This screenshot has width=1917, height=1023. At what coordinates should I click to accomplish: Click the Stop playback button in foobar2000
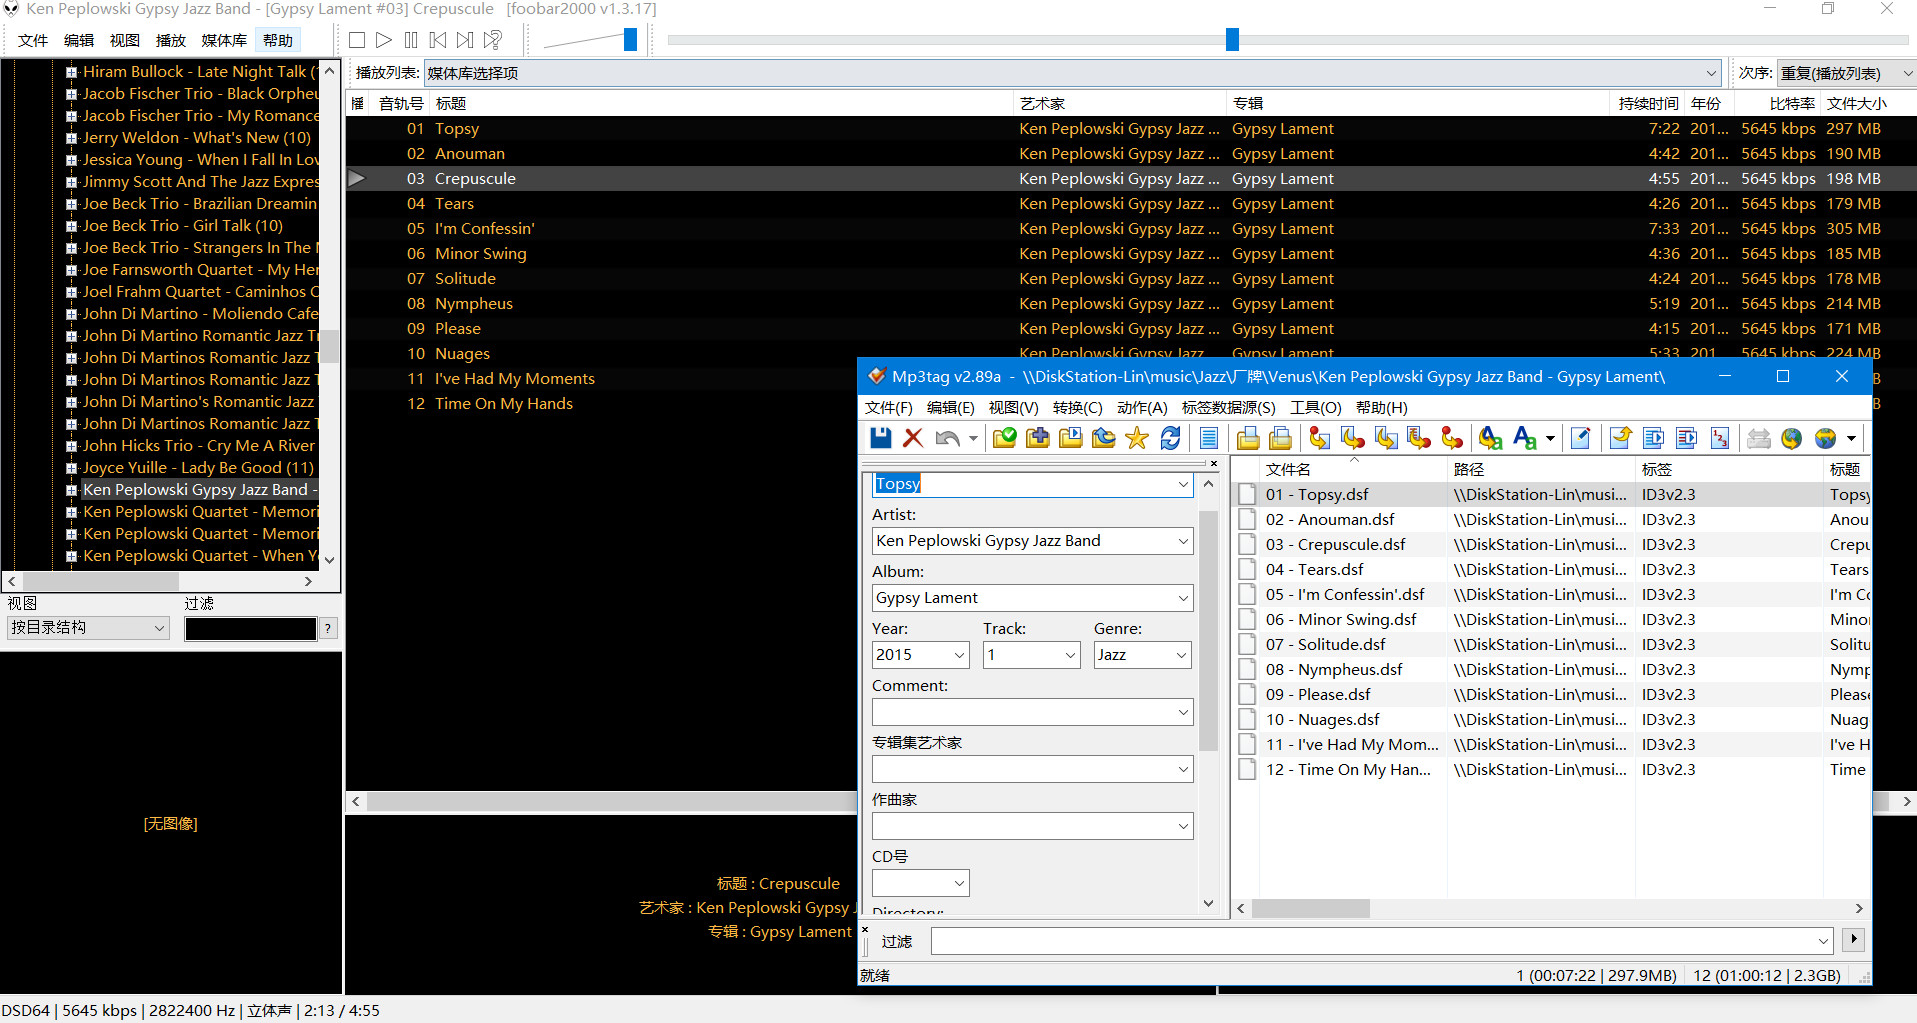[x=357, y=40]
